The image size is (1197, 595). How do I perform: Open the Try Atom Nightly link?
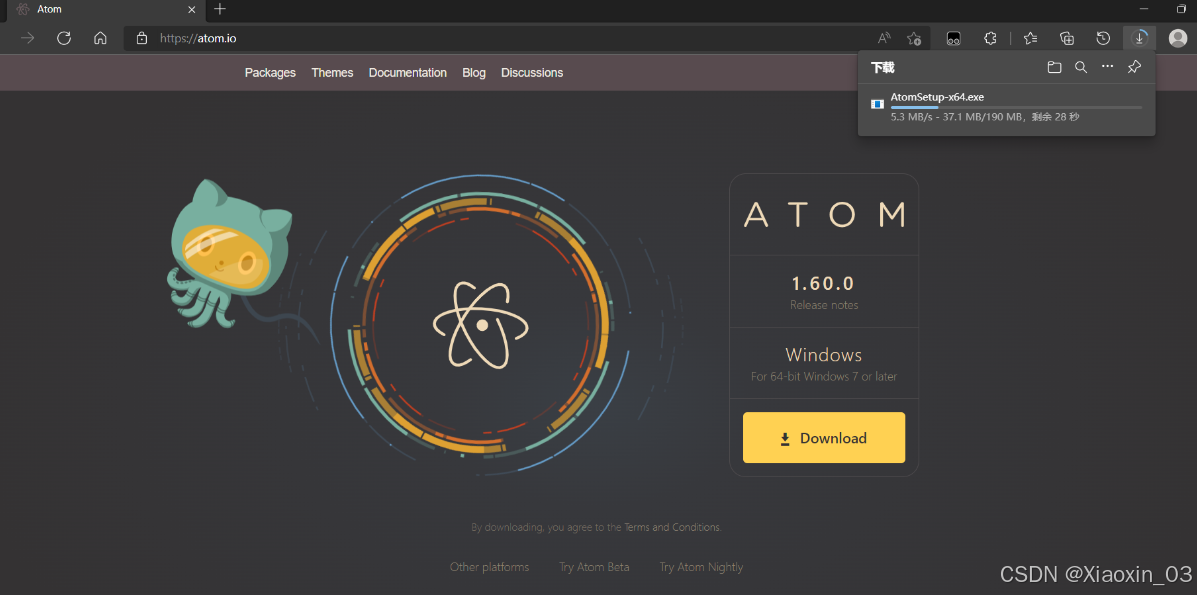coord(701,567)
